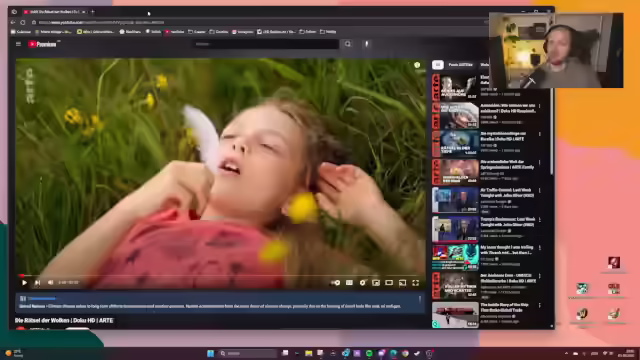Open Windows Start menu in taskbar
This screenshot has width=640, height=360.
coord(211,353)
